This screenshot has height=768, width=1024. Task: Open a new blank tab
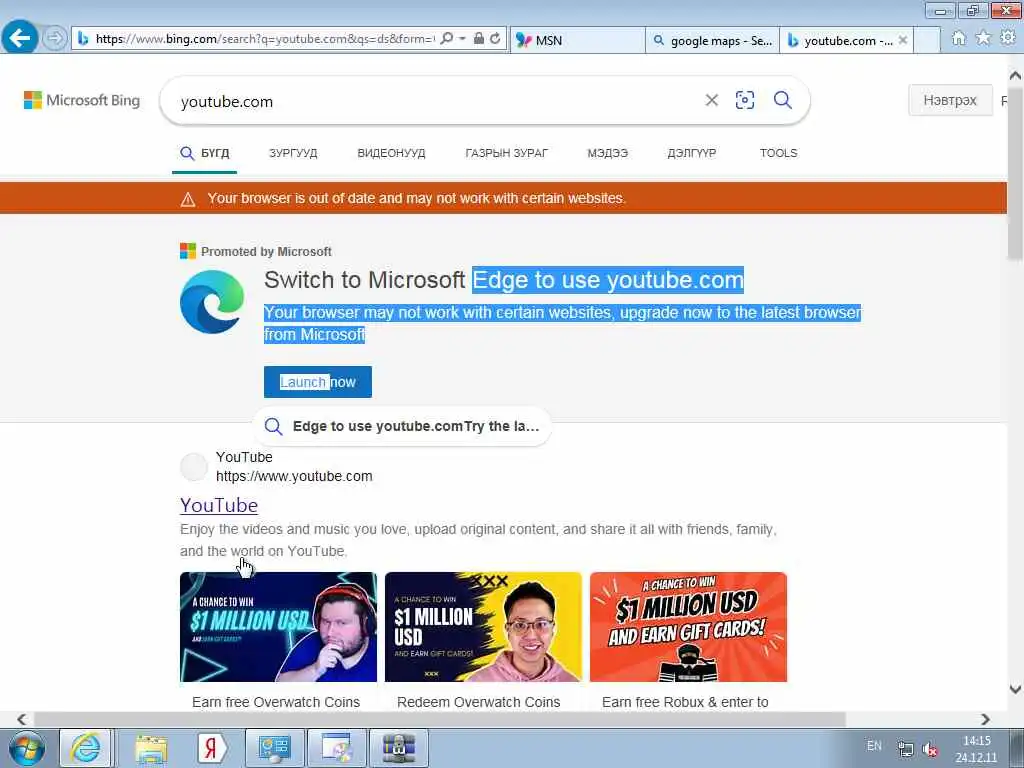pyautogui.click(x=927, y=40)
